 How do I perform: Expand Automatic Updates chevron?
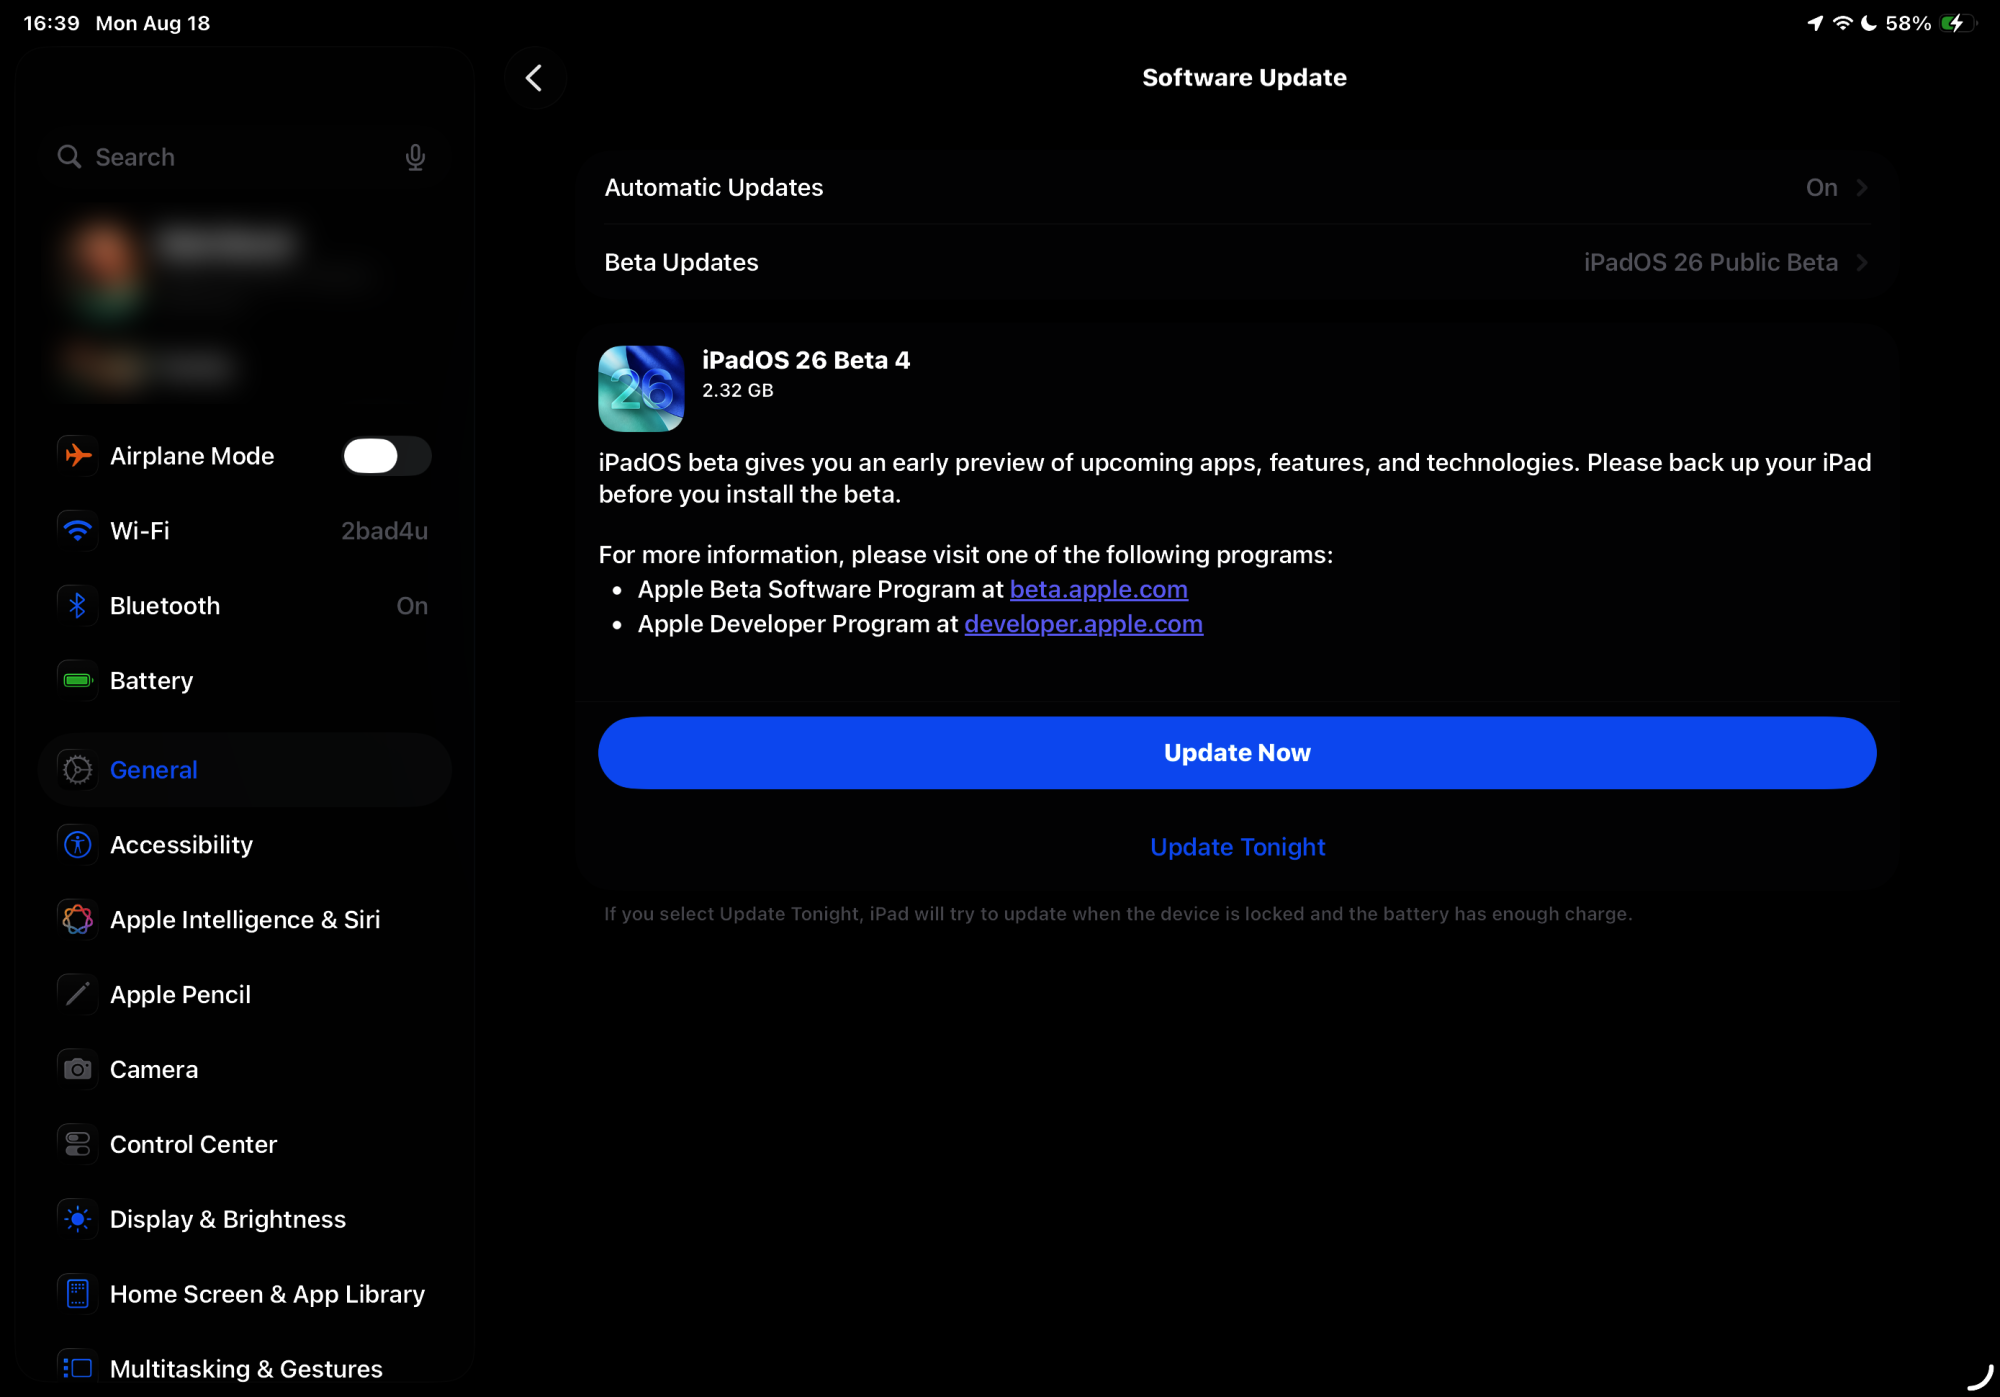[x=1861, y=188]
